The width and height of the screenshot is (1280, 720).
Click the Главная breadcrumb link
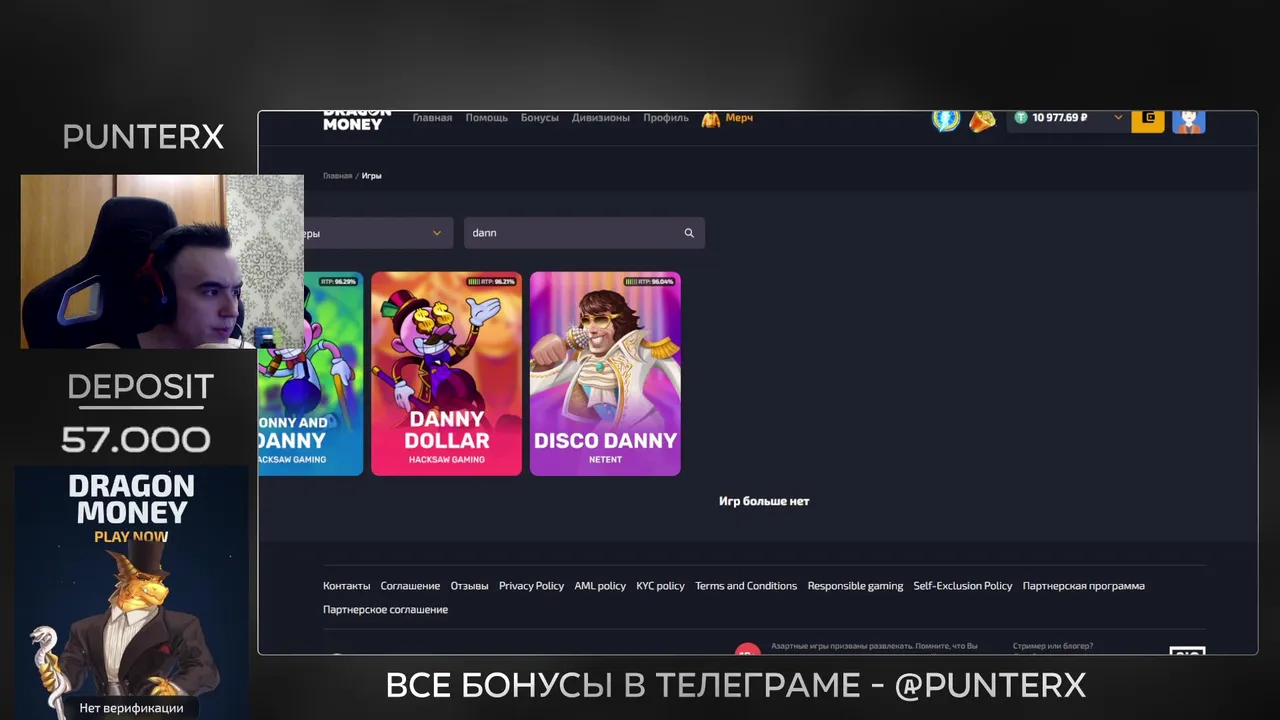337,176
